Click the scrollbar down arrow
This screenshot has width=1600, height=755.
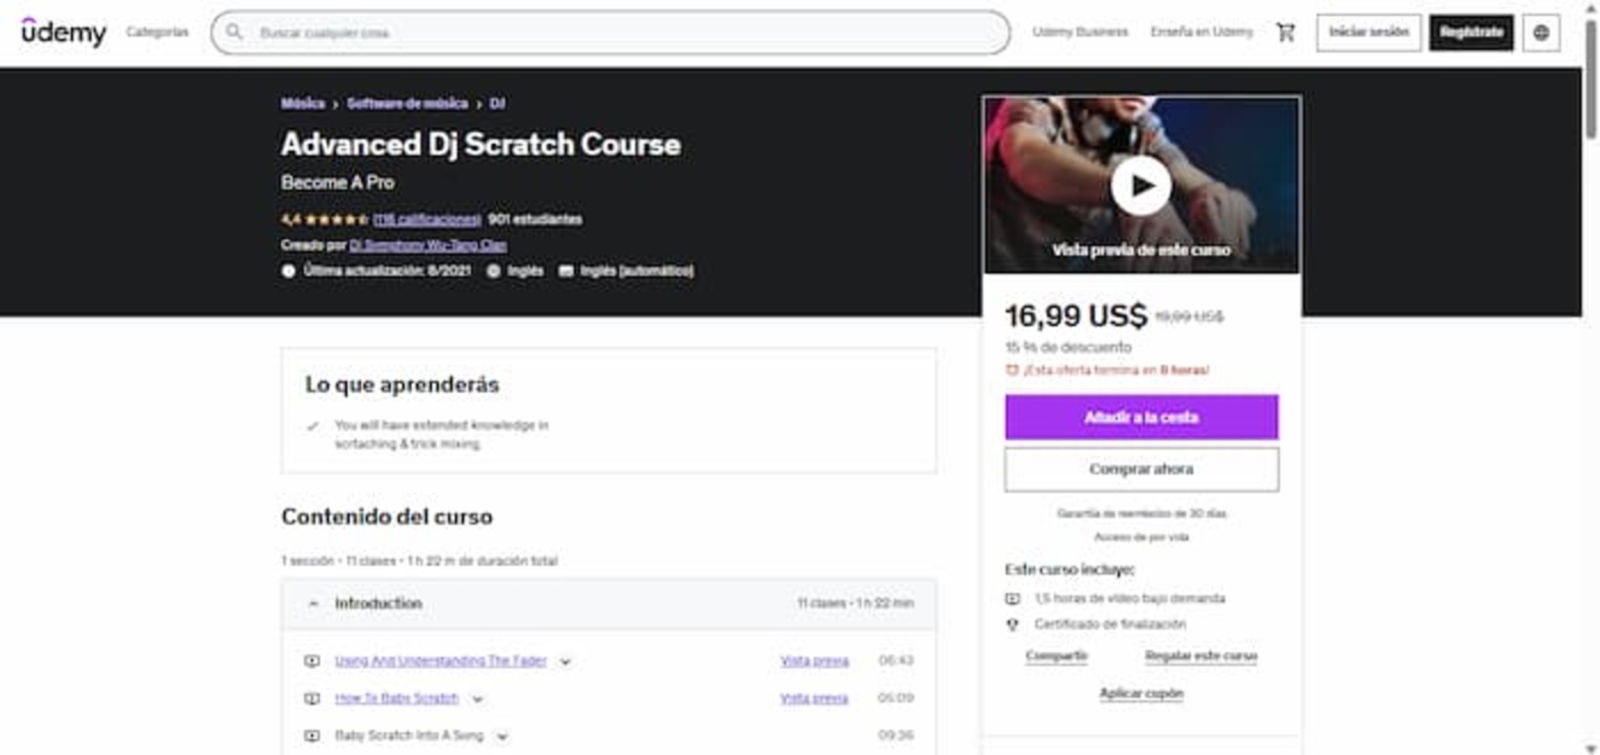point(1591,747)
